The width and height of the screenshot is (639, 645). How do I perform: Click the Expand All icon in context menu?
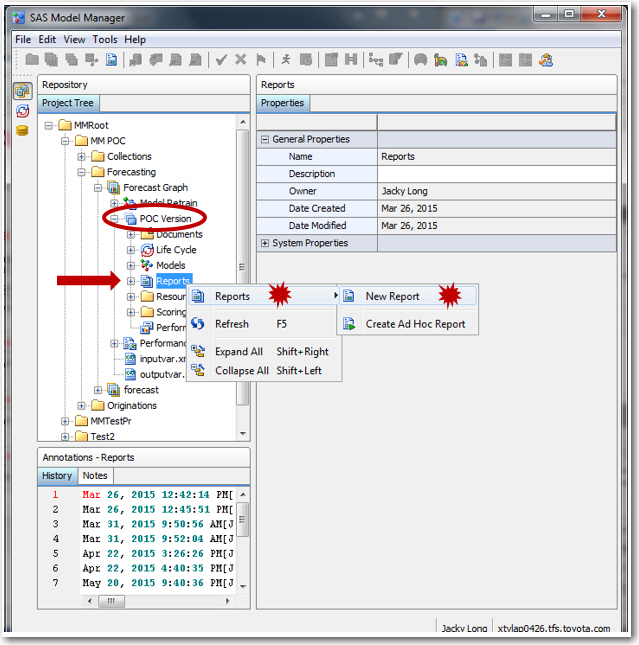198,351
